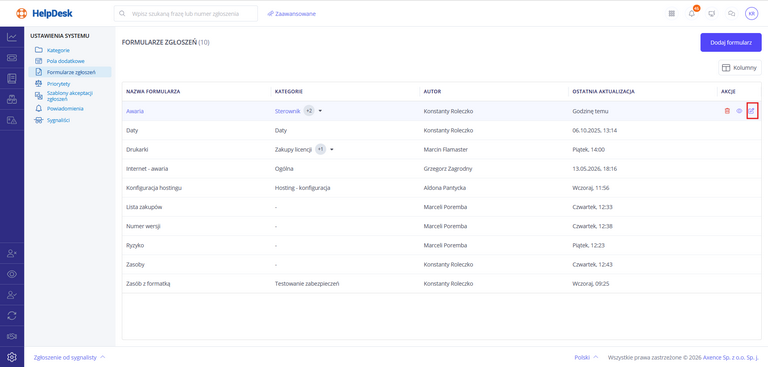The image size is (768, 367).
Task: Sort by Kategorie column header
Action: point(288,92)
